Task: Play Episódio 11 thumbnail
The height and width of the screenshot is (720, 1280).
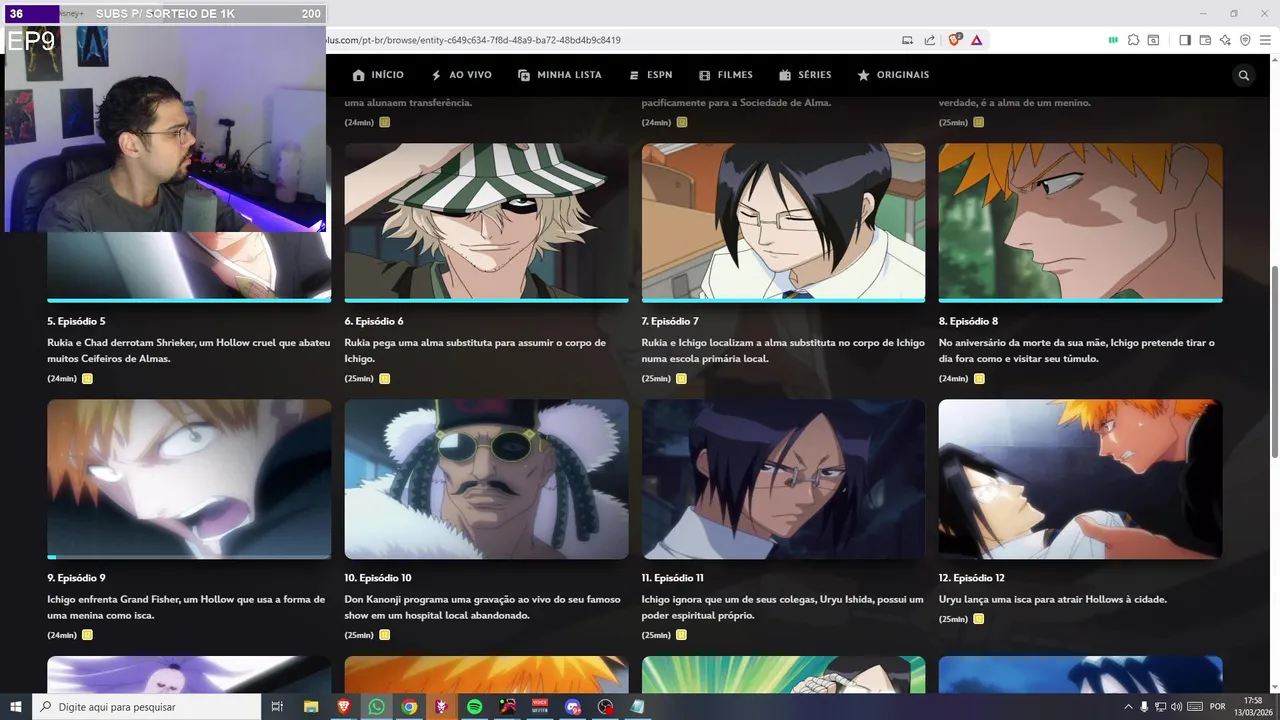Action: click(783, 478)
